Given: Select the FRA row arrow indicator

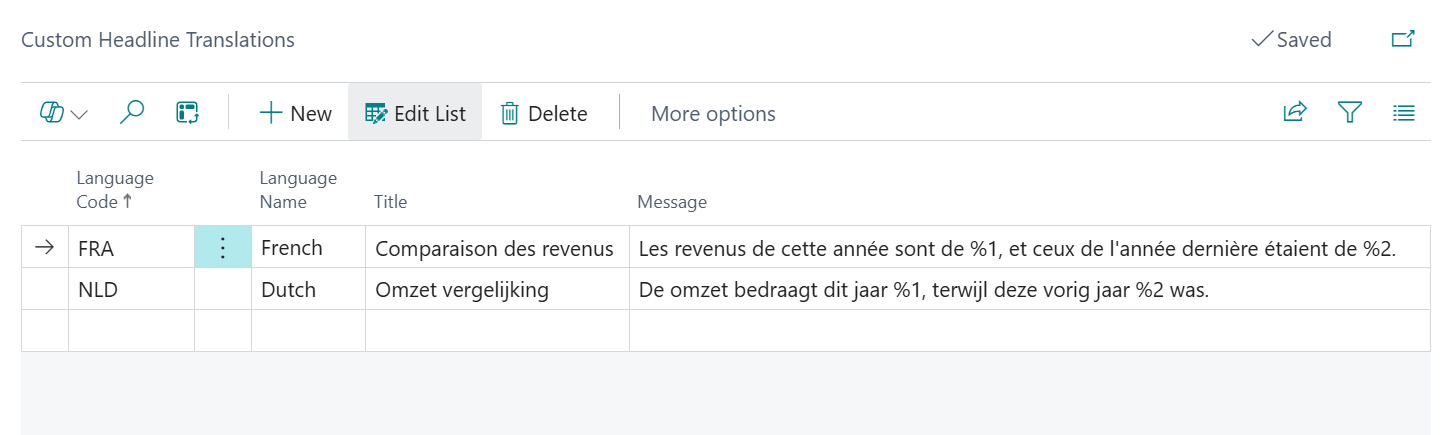Looking at the screenshot, I should click(x=44, y=248).
